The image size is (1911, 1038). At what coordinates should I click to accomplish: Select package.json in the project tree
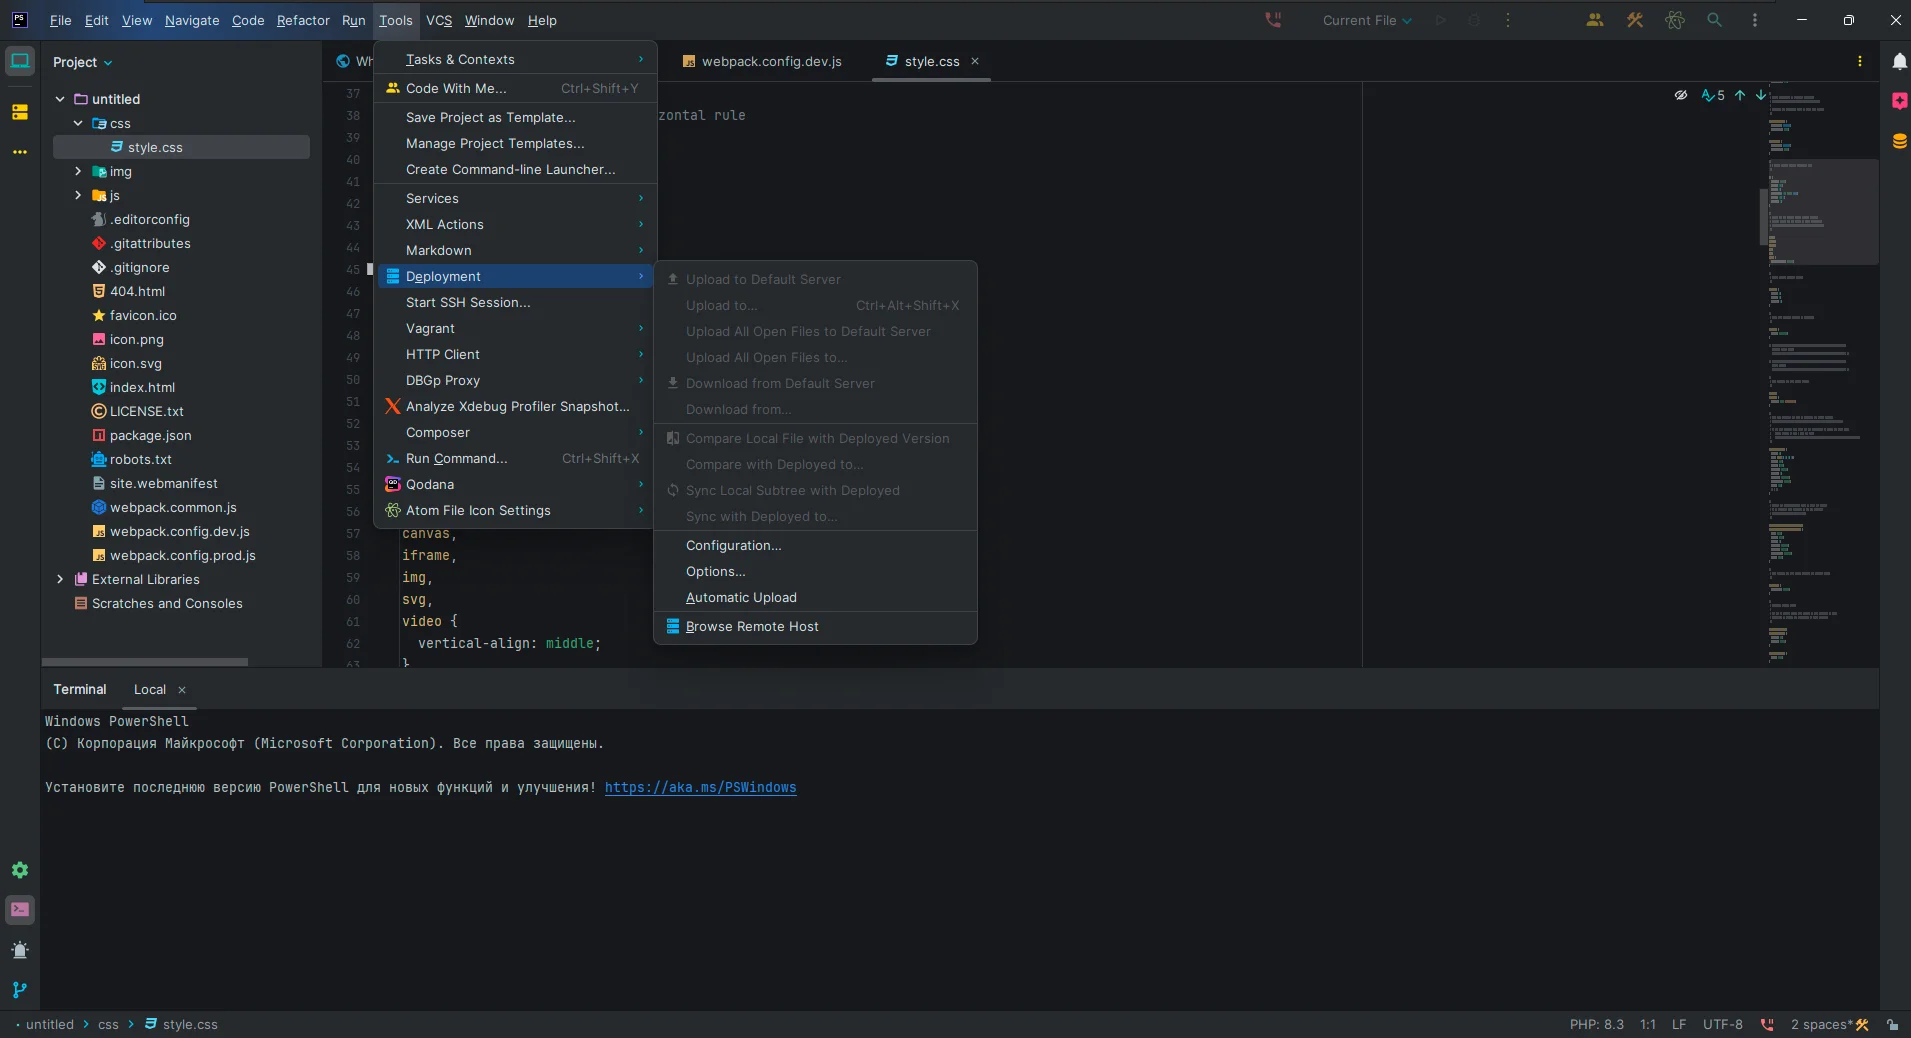pos(150,435)
